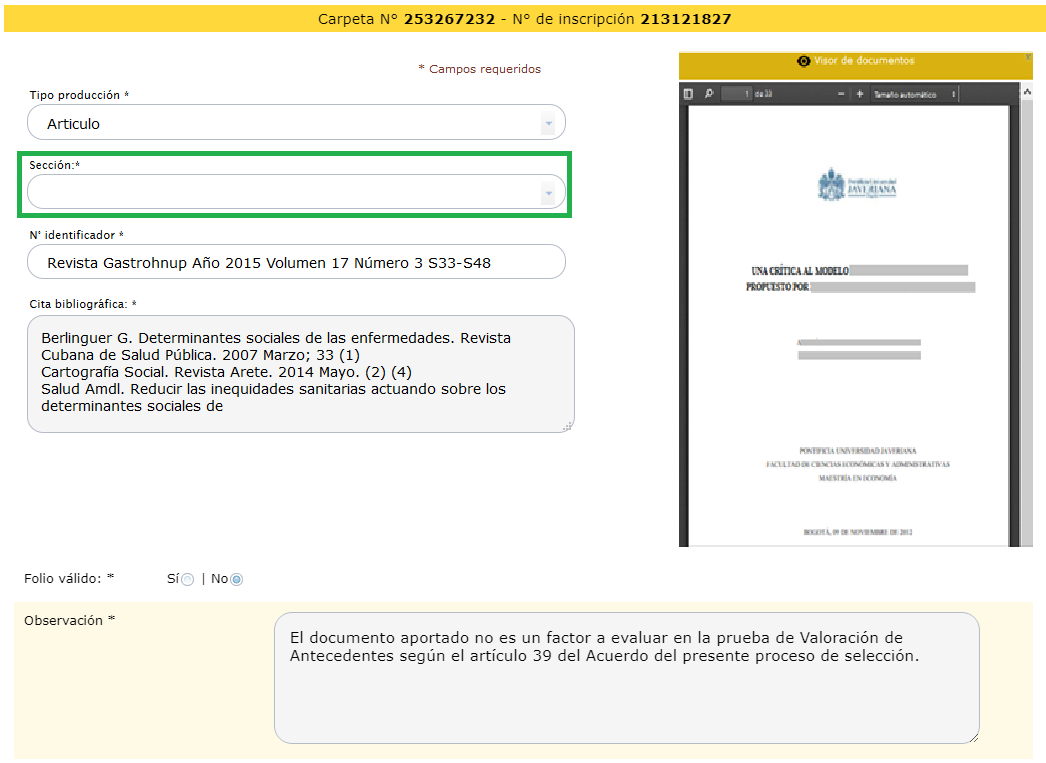Click the Visor de documentos header title
Screen dimensions: 1046x763
864,61
